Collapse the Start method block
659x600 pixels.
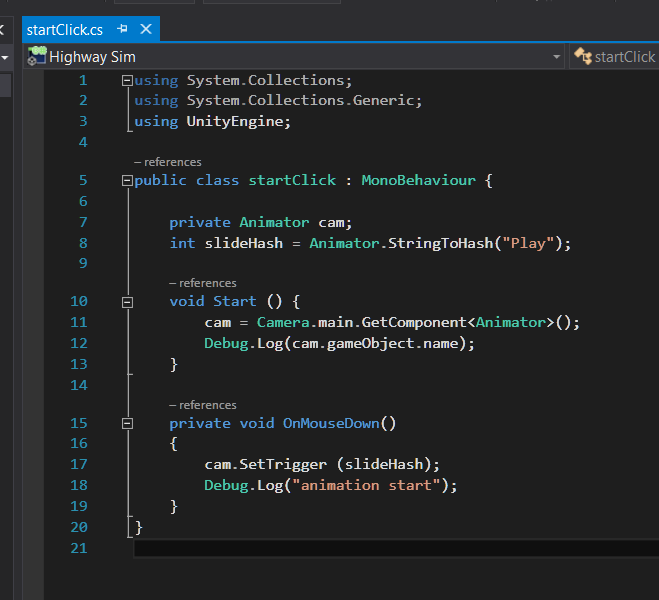[x=127, y=302]
